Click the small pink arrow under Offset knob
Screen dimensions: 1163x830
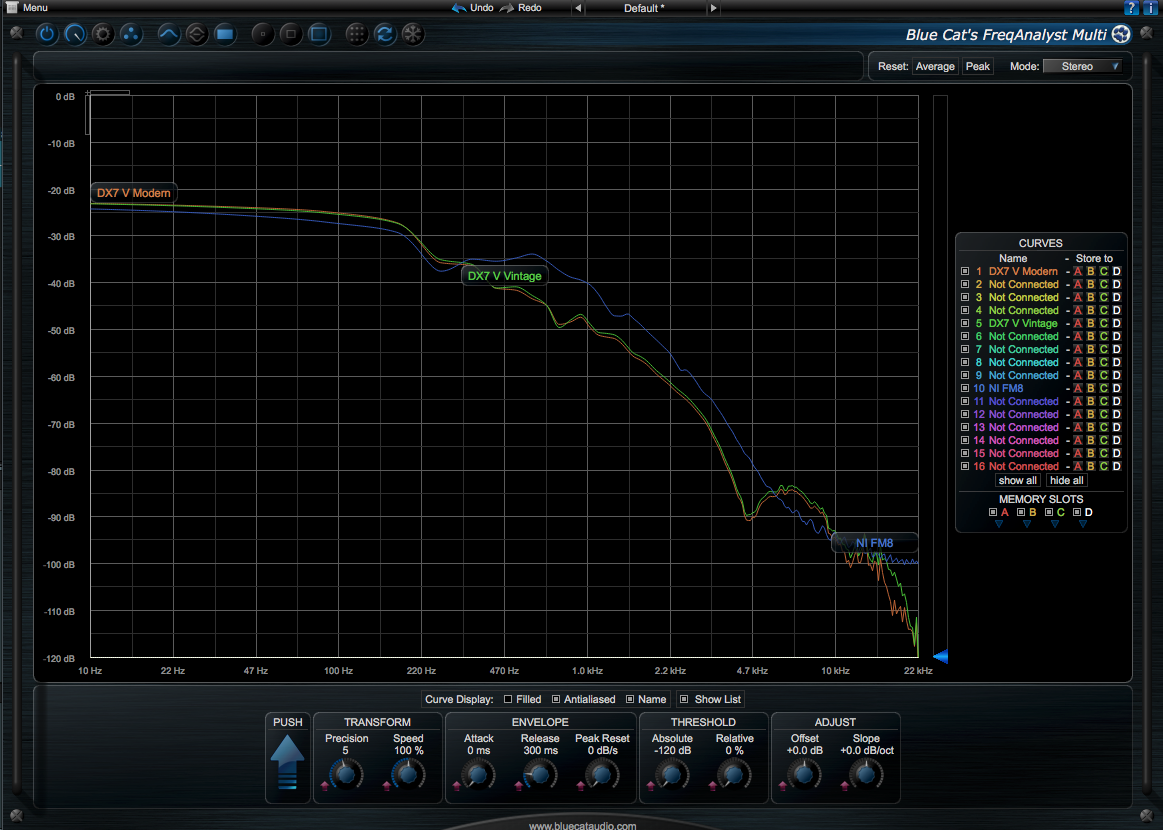click(x=783, y=785)
